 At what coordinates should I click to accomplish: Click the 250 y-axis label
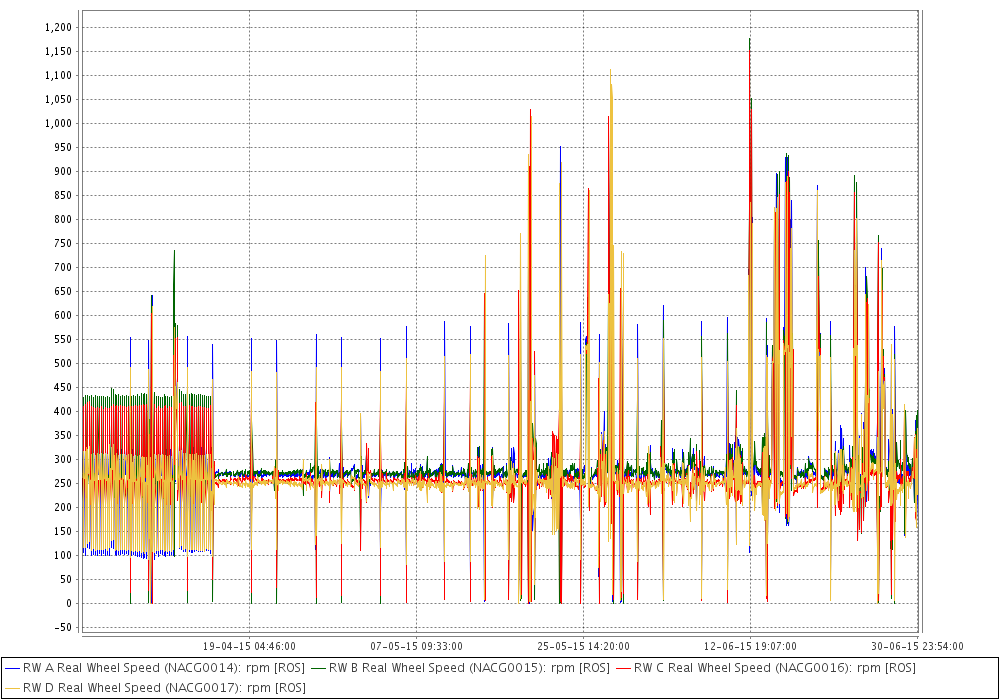click(x=62, y=483)
